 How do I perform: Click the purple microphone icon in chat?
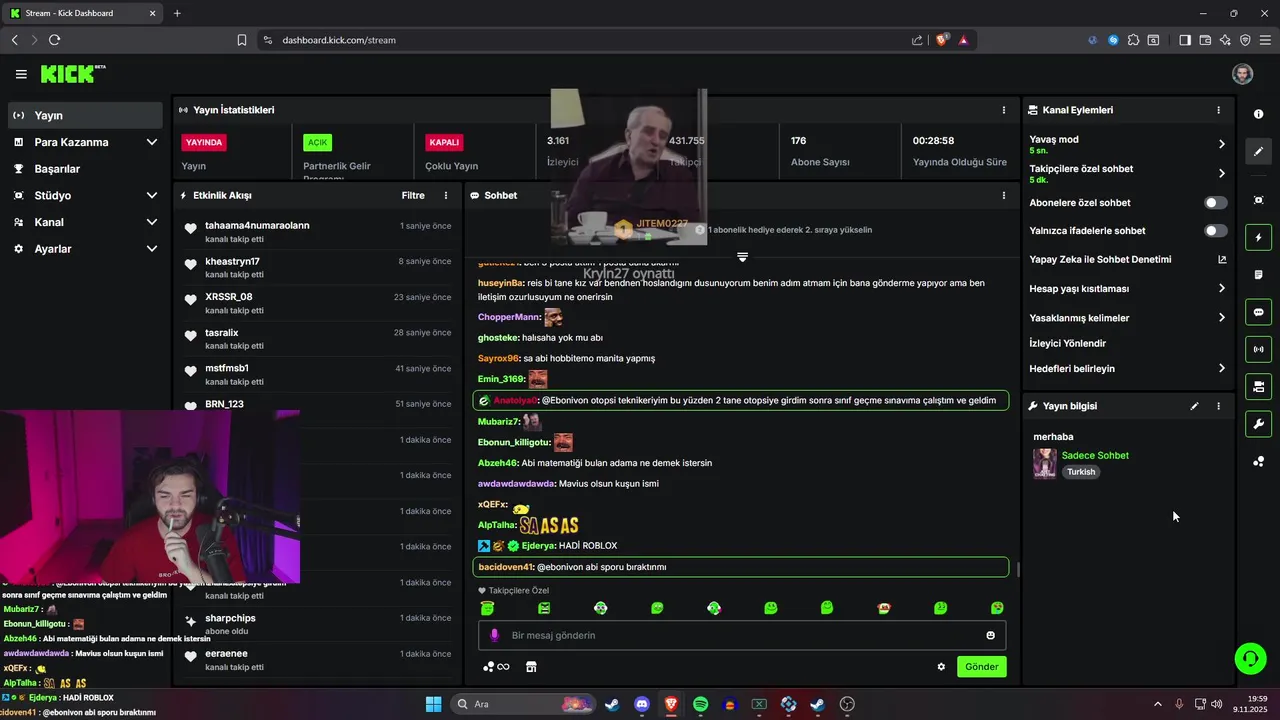(x=494, y=635)
